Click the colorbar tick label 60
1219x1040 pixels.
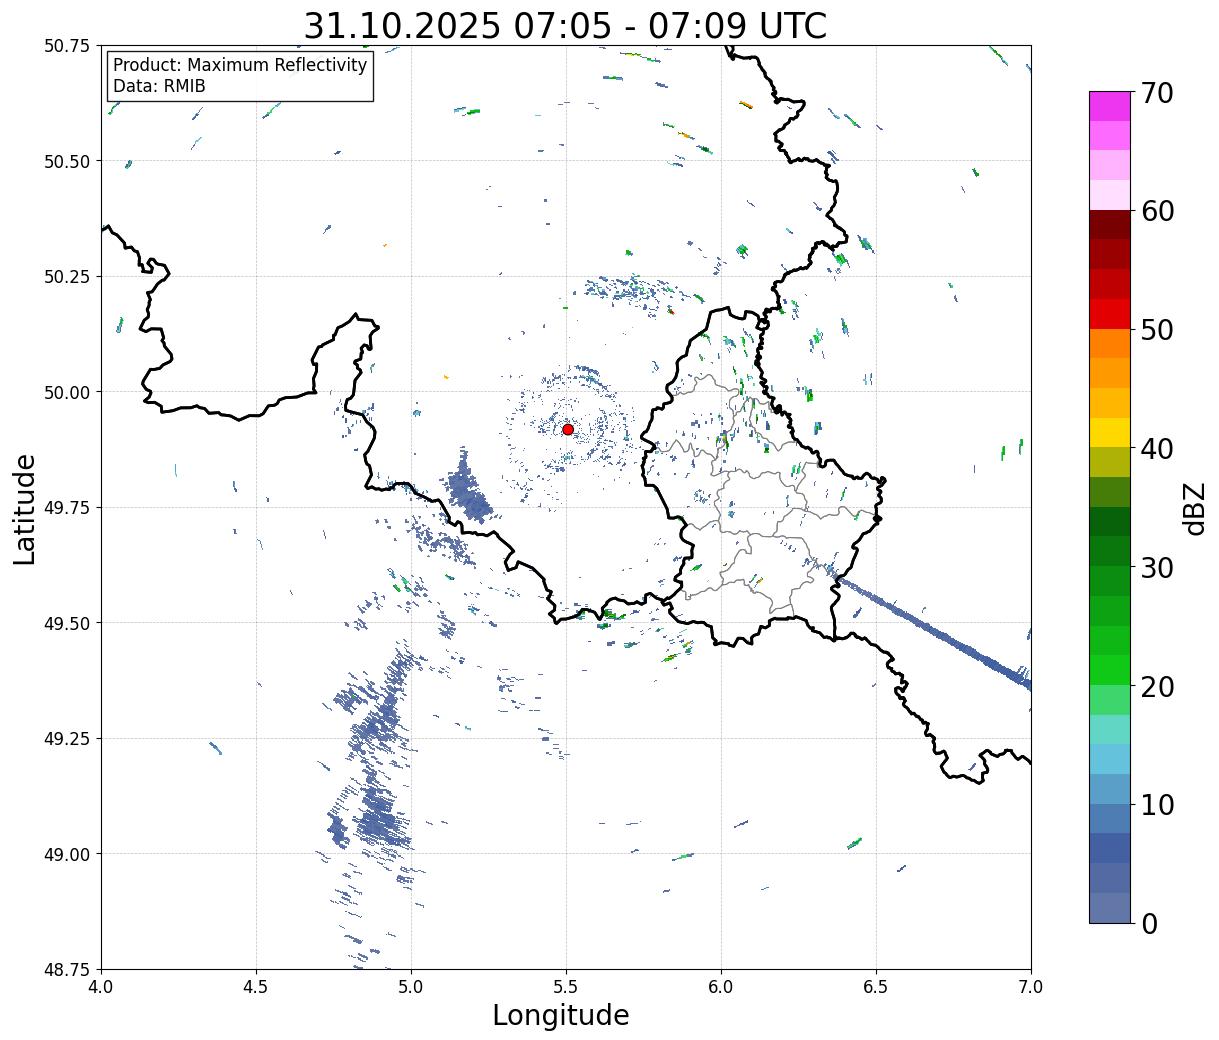point(1156,211)
